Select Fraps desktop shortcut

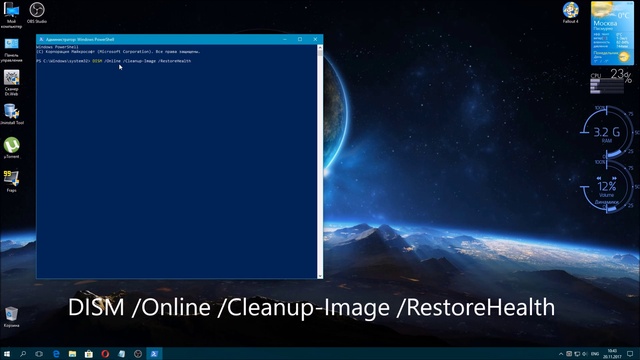(11, 181)
